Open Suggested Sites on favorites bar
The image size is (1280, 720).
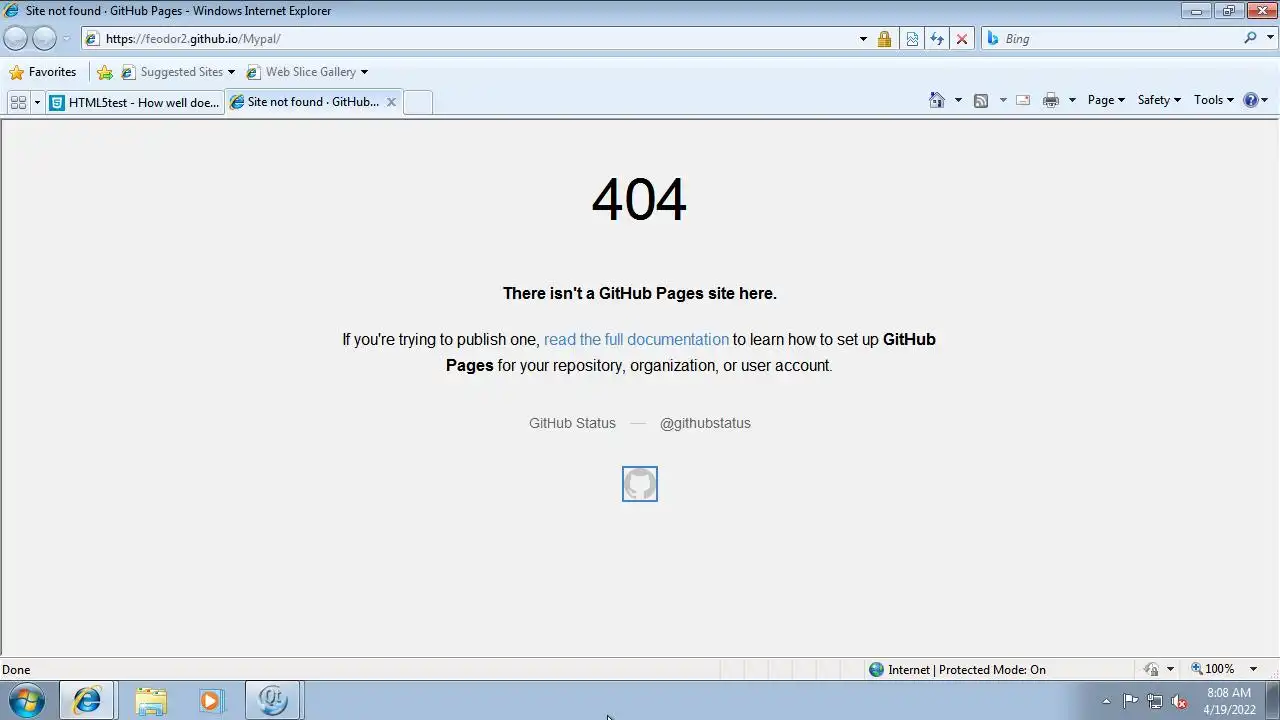point(178,72)
